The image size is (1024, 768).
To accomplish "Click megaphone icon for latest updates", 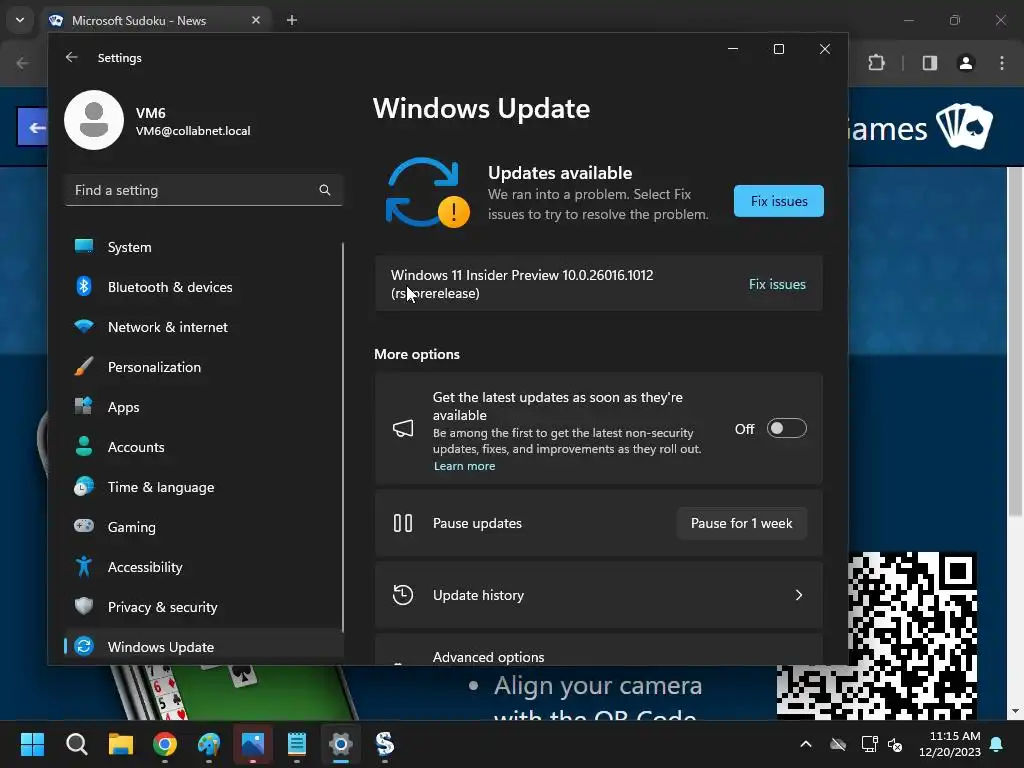I will [403, 428].
